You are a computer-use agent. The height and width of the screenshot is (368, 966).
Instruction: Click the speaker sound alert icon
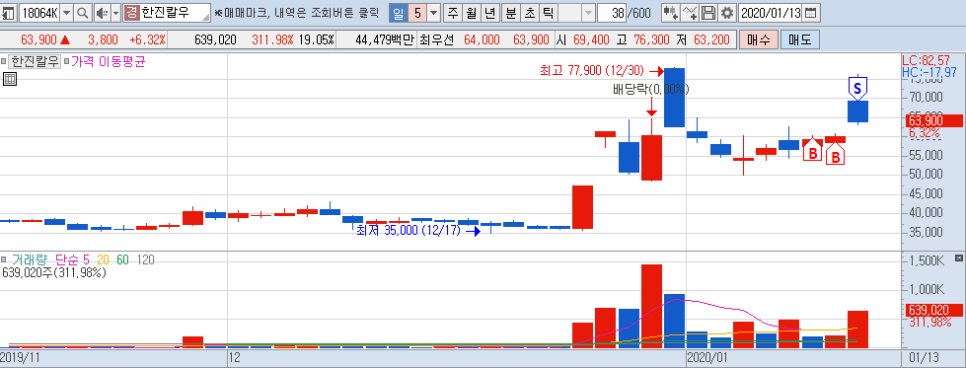[x=101, y=12]
